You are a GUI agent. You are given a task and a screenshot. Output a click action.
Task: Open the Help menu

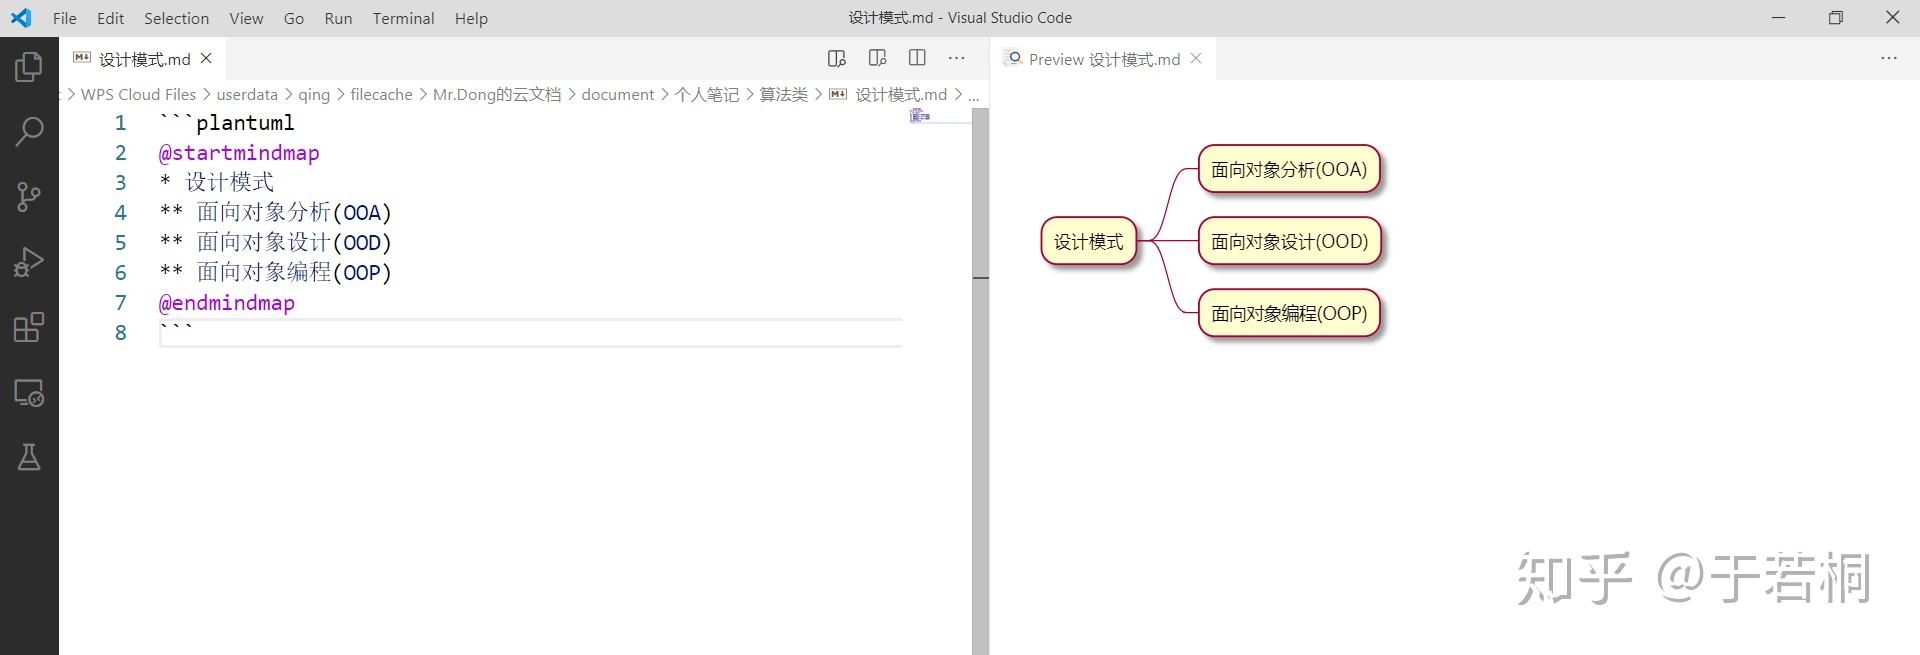[471, 18]
